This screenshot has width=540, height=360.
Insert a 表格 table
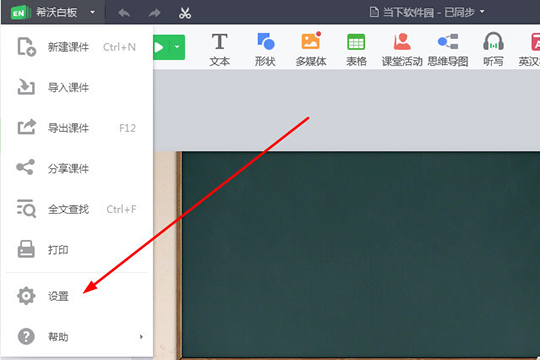click(356, 50)
